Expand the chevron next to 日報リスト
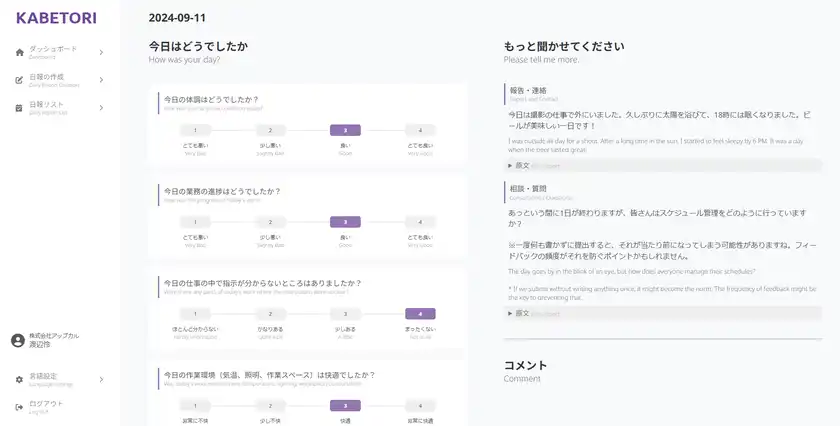840x426 pixels. [x=101, y=108]
